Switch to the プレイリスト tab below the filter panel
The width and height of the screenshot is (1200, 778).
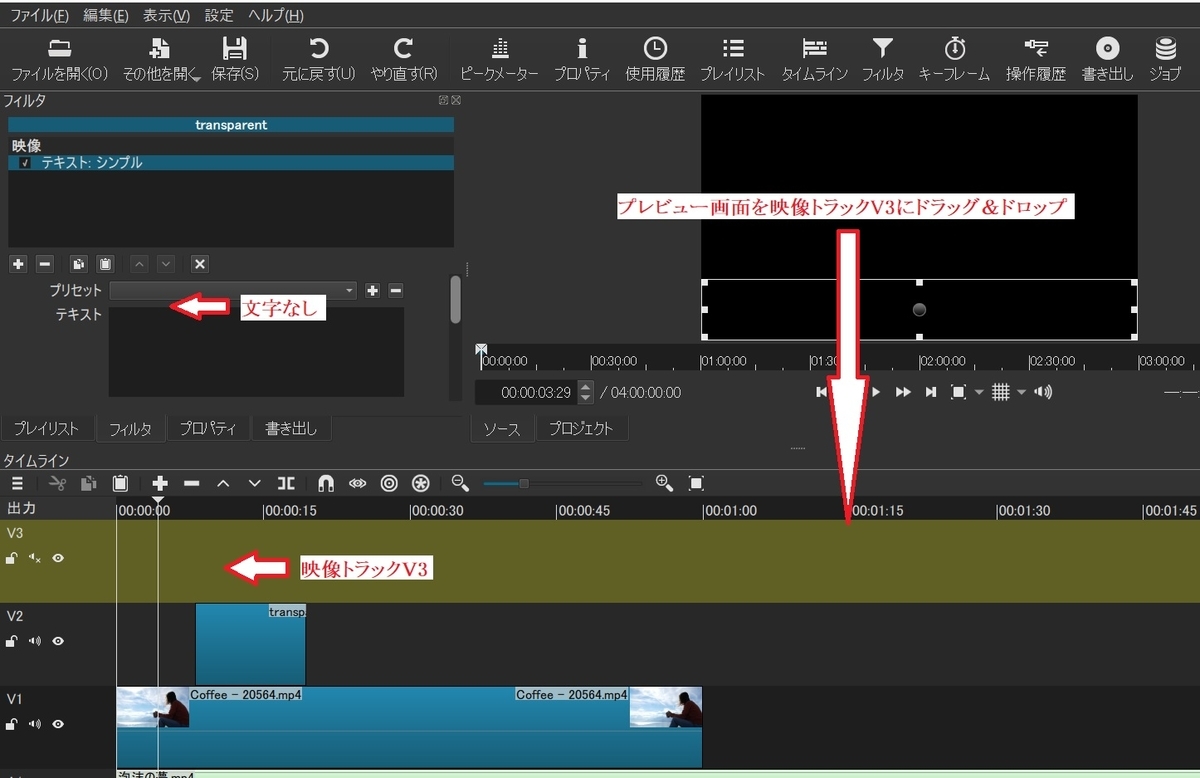click(47, 429)
